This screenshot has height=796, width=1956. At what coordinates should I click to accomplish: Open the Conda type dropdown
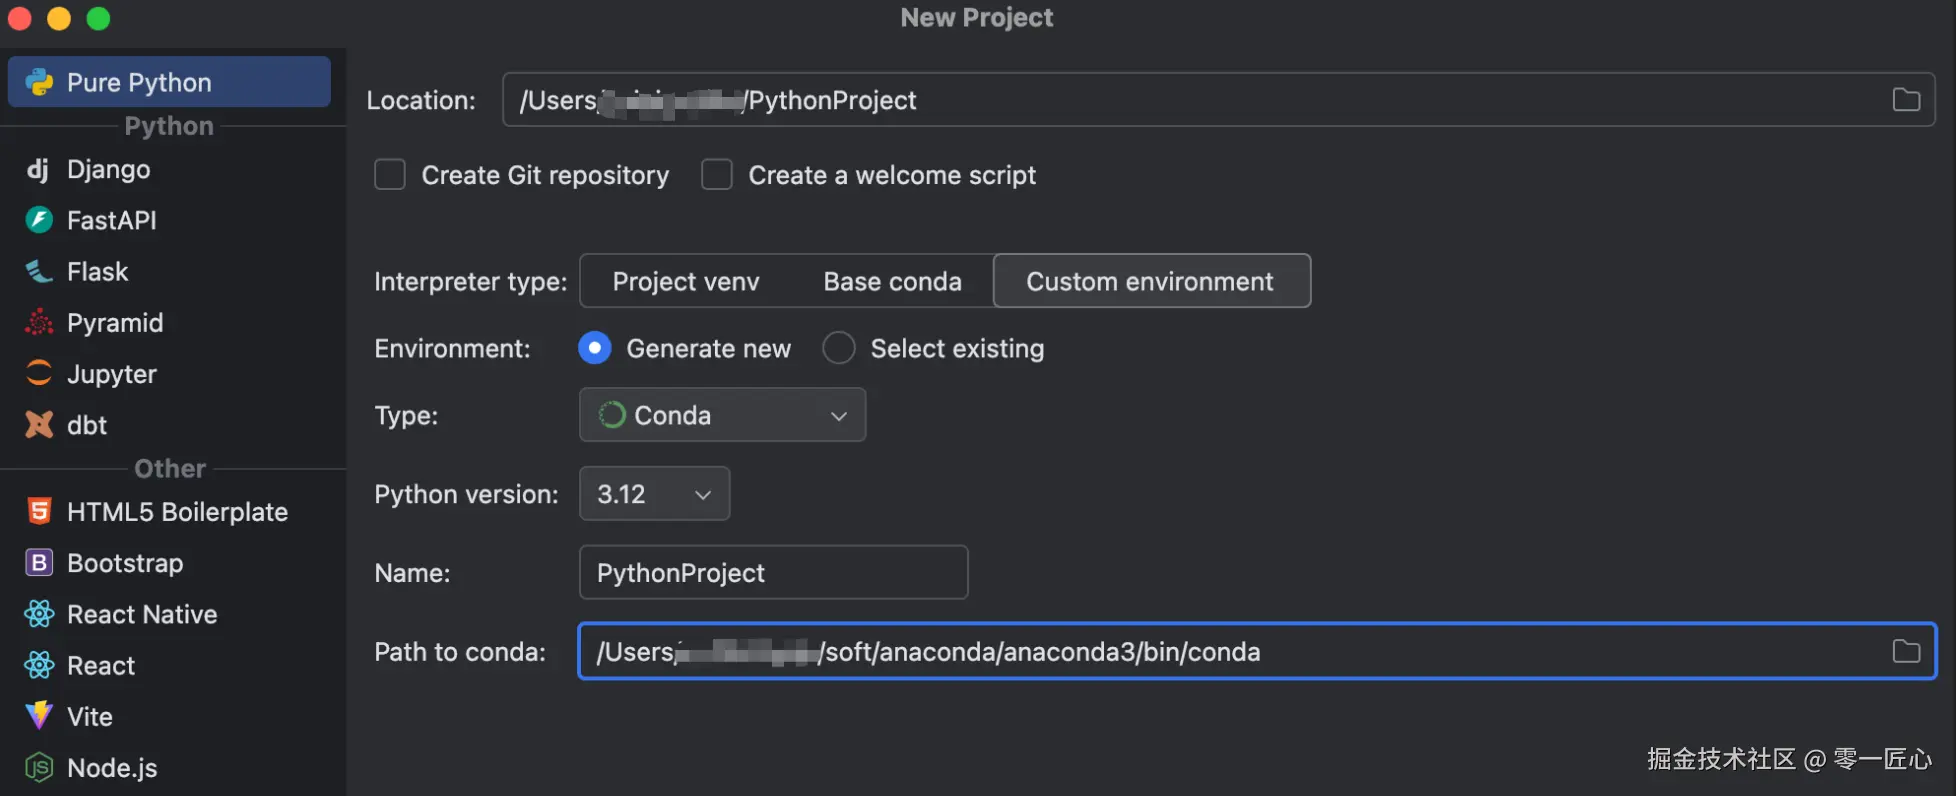point(722,415)
